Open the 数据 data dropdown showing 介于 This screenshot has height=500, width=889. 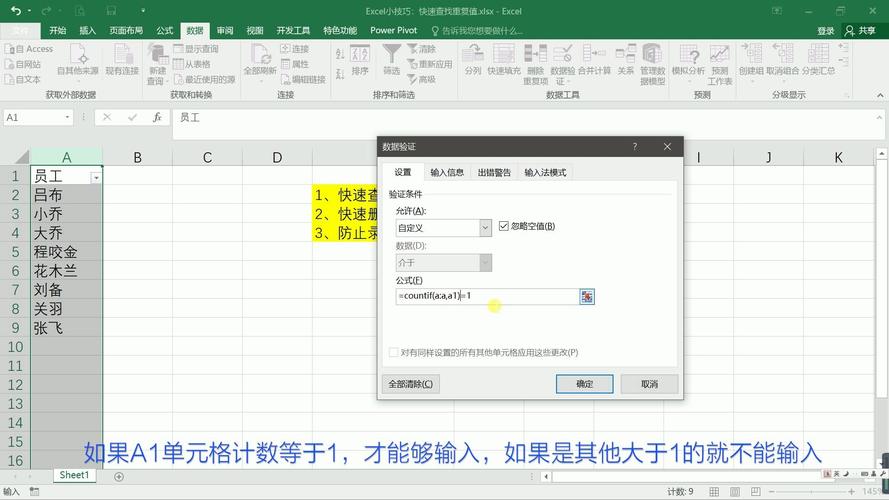tap(485, 262)
